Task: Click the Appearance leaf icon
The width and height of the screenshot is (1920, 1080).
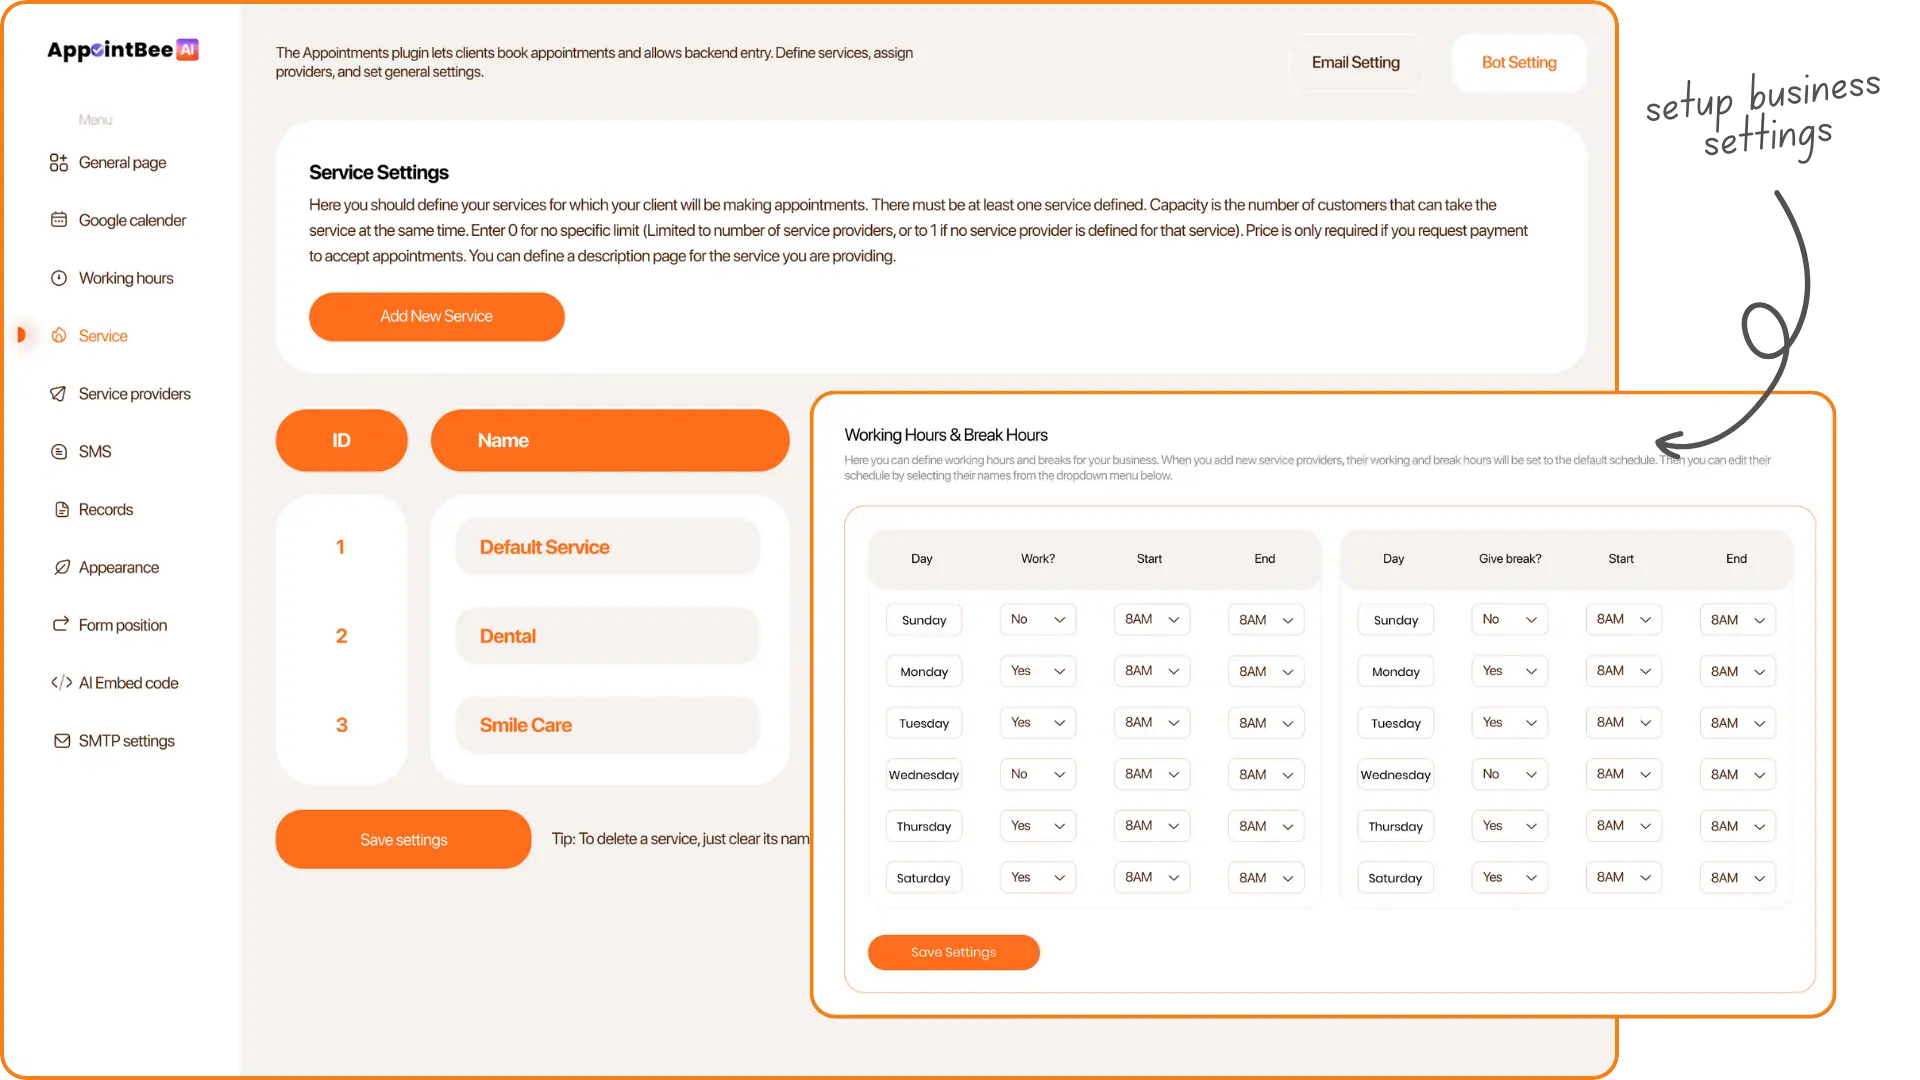Action: [61, 568]
